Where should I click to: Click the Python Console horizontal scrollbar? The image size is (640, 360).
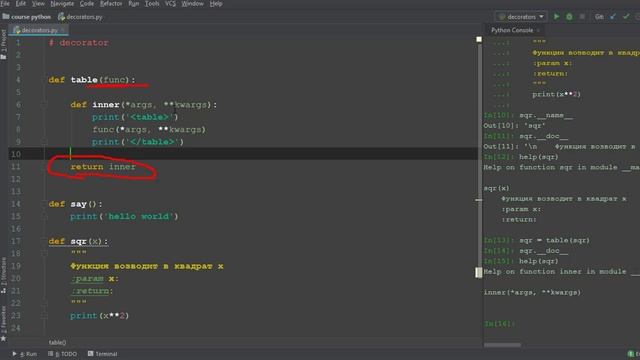pos(502,345)
